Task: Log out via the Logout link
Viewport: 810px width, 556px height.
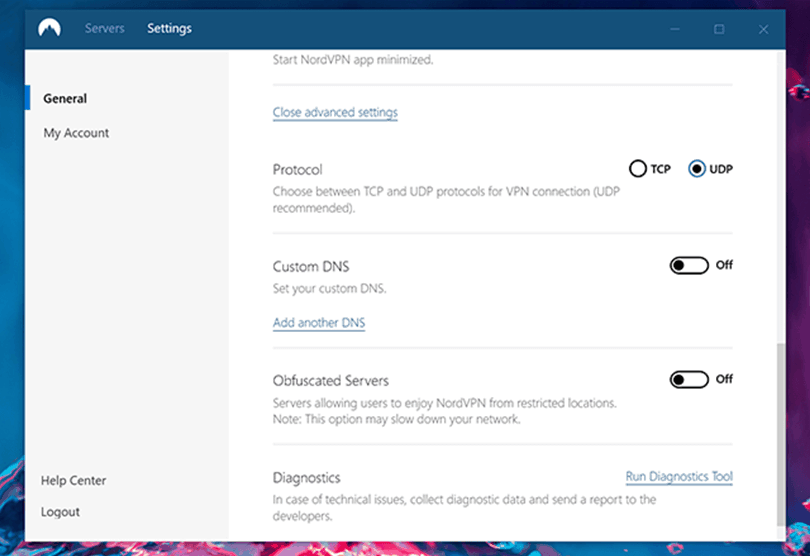Action: tap(60, 512)
